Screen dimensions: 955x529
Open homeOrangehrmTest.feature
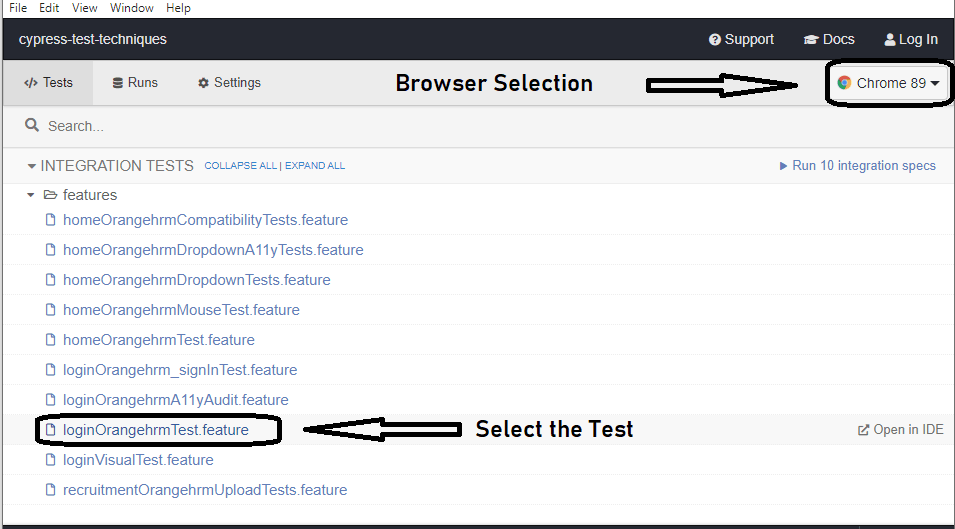coord(159,340)
